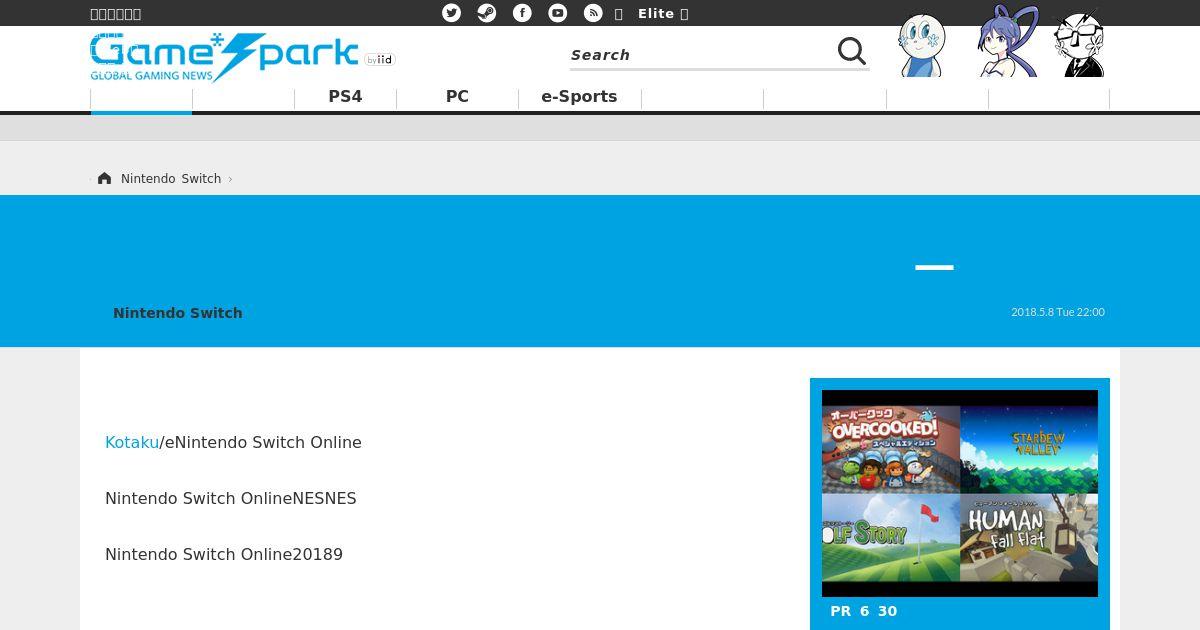This screenshot has height=630, width=1200.
Task: Open the Kotaku link in article
Action: point(132,442)
